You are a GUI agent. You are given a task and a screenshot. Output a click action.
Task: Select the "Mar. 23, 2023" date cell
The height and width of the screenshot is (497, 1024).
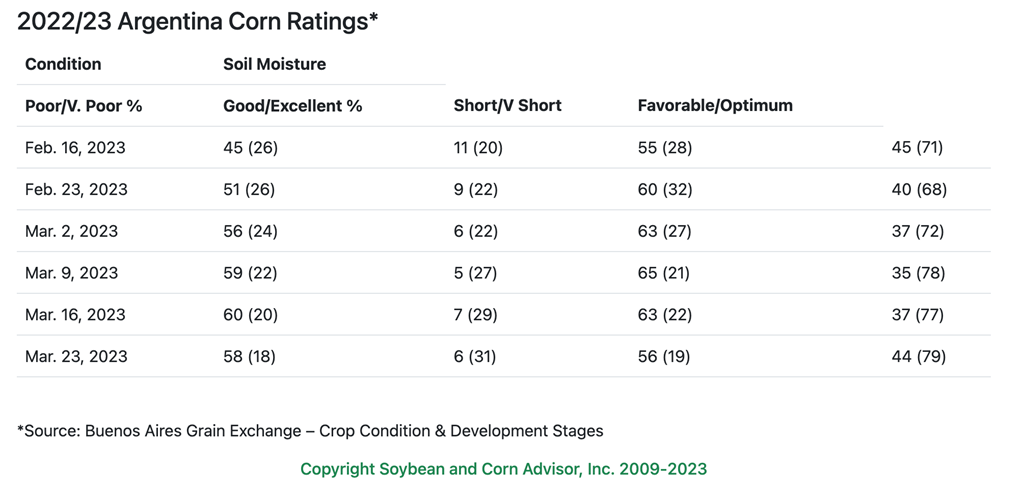(75, 357)
